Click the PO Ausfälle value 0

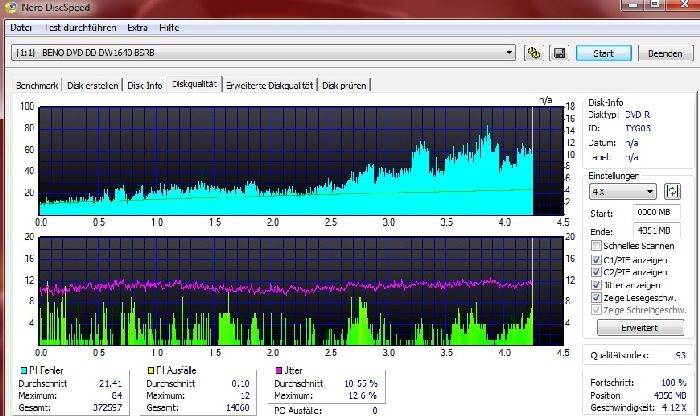(x=375, y=410)
